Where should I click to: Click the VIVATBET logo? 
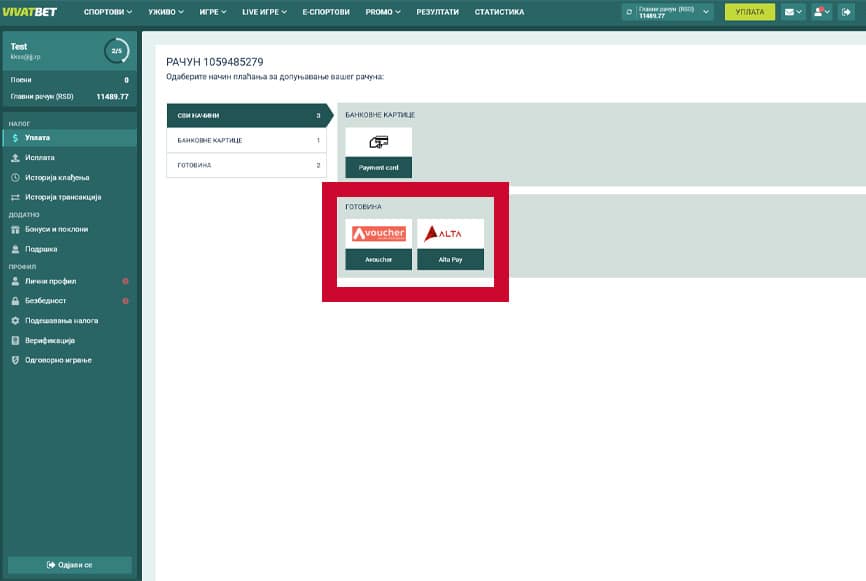click(x=29, y=12)
